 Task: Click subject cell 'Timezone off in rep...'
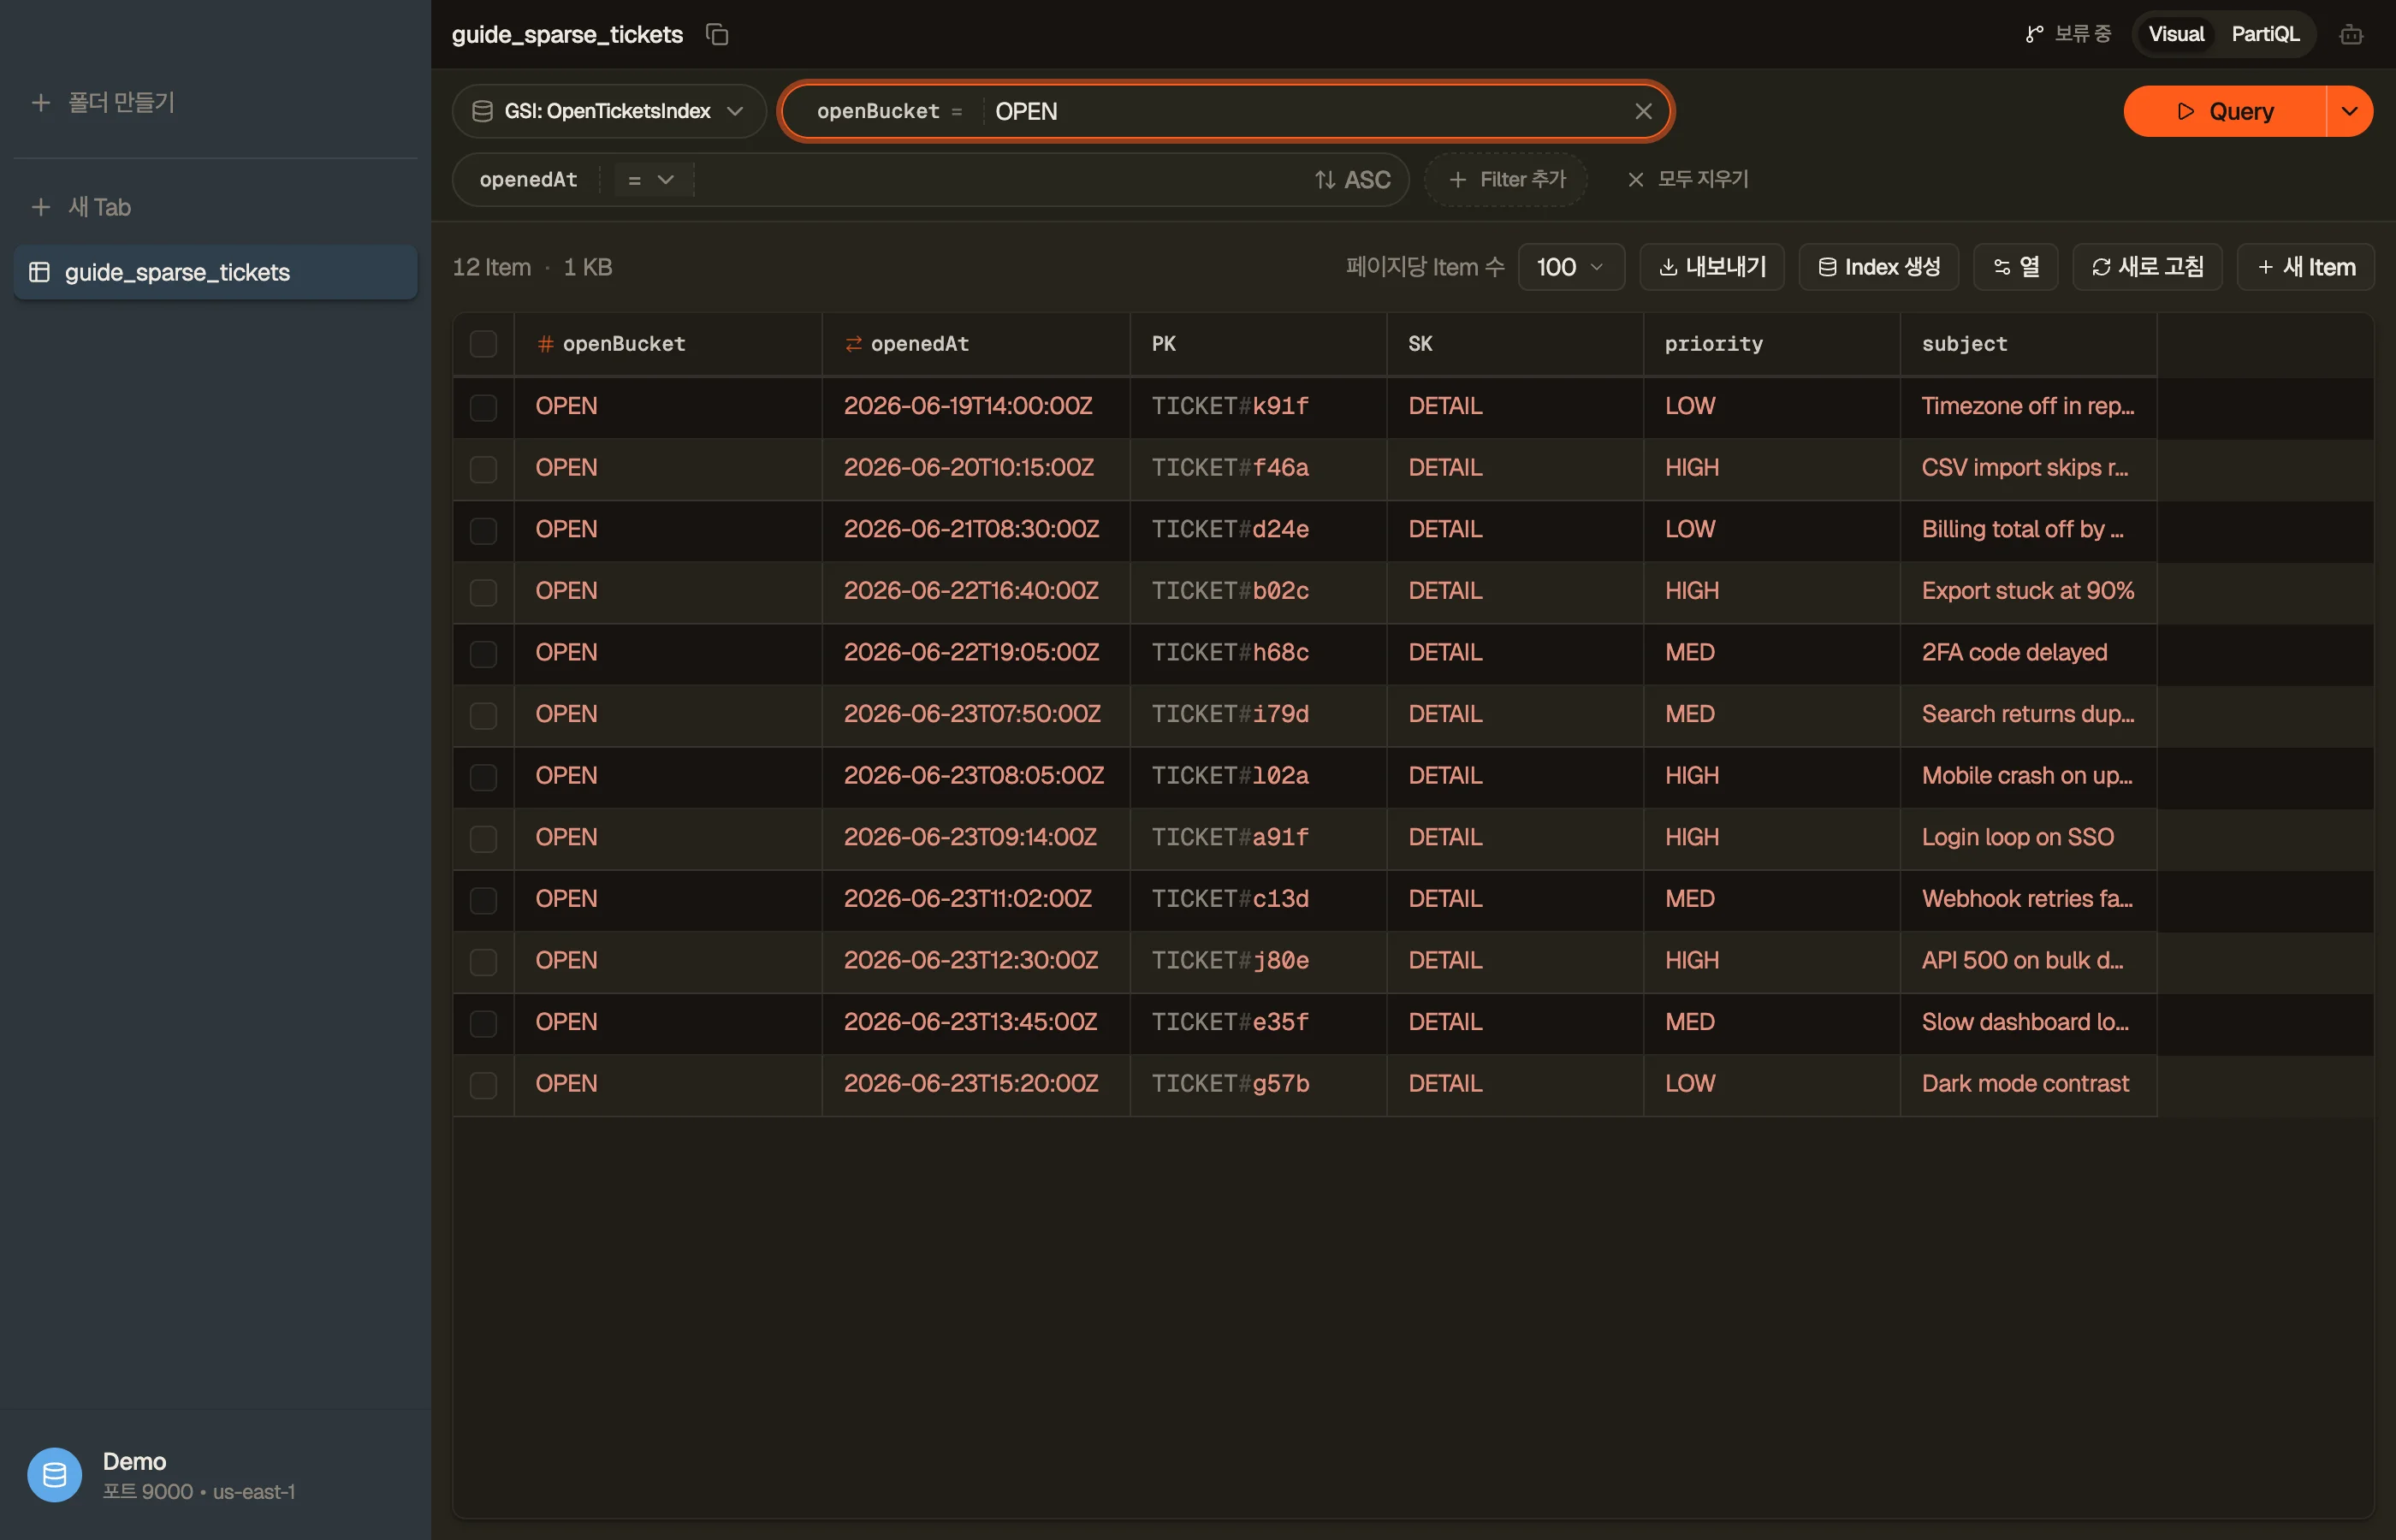coord(2028,406)
